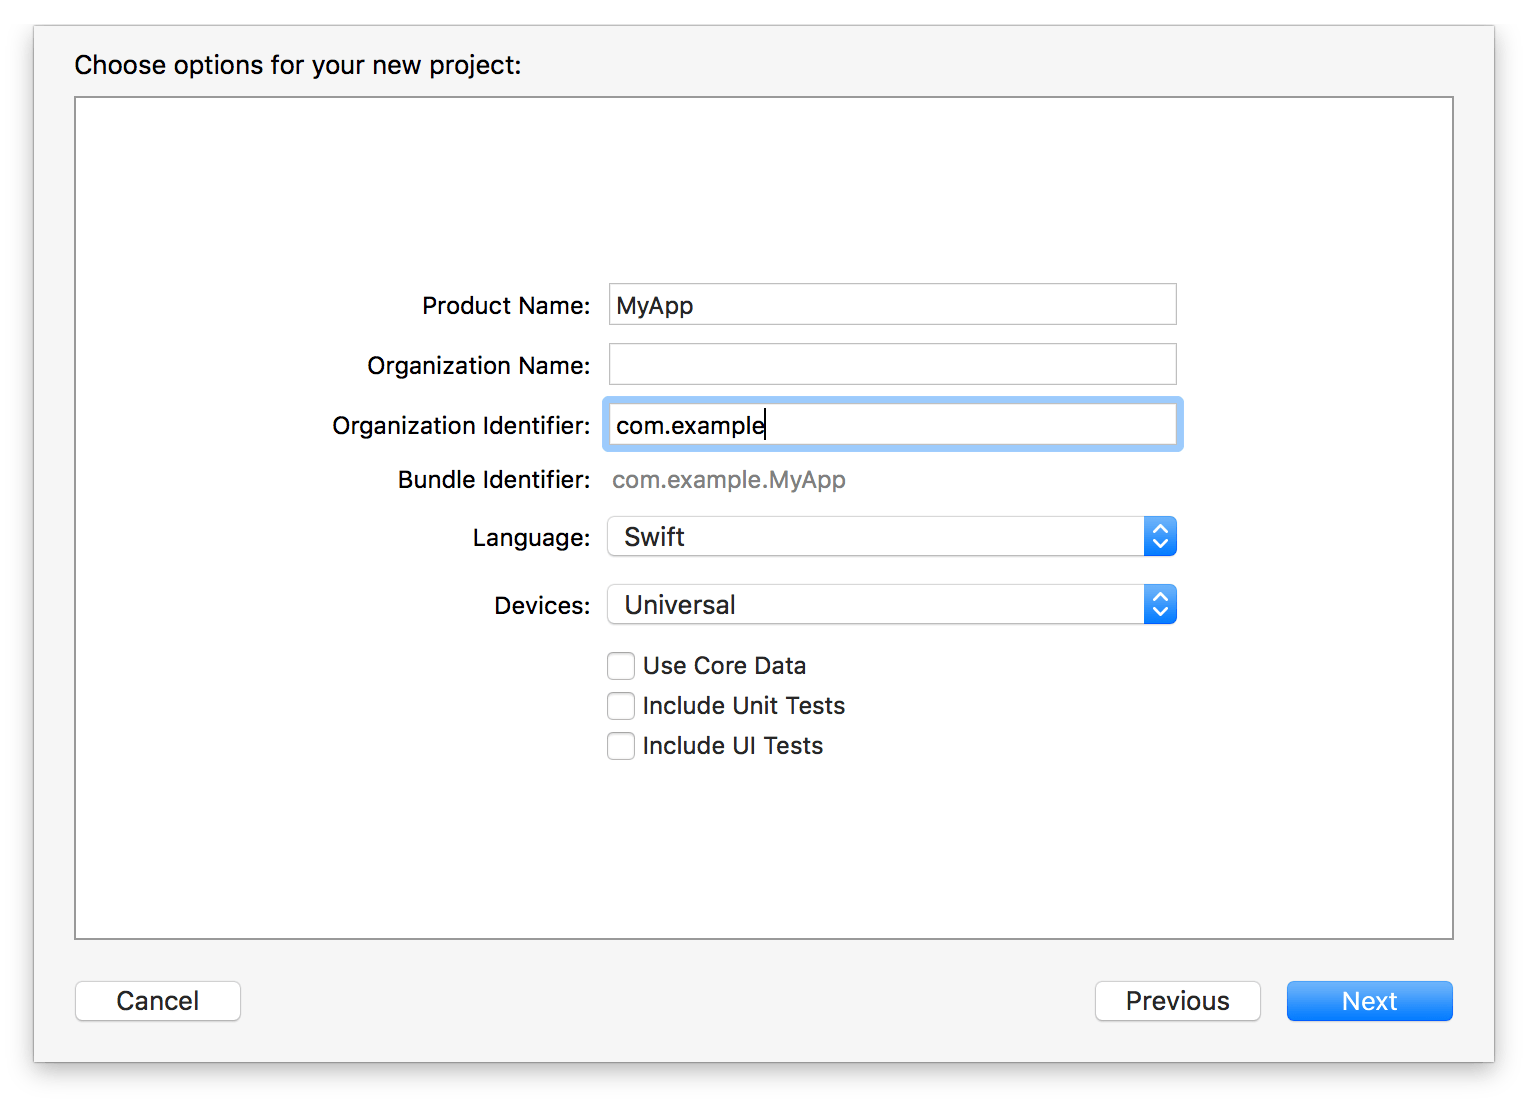Click the "Choose options for your new project" heading
The image size is (1528, 1104).
pyautogui.click(x=297, y=65)
